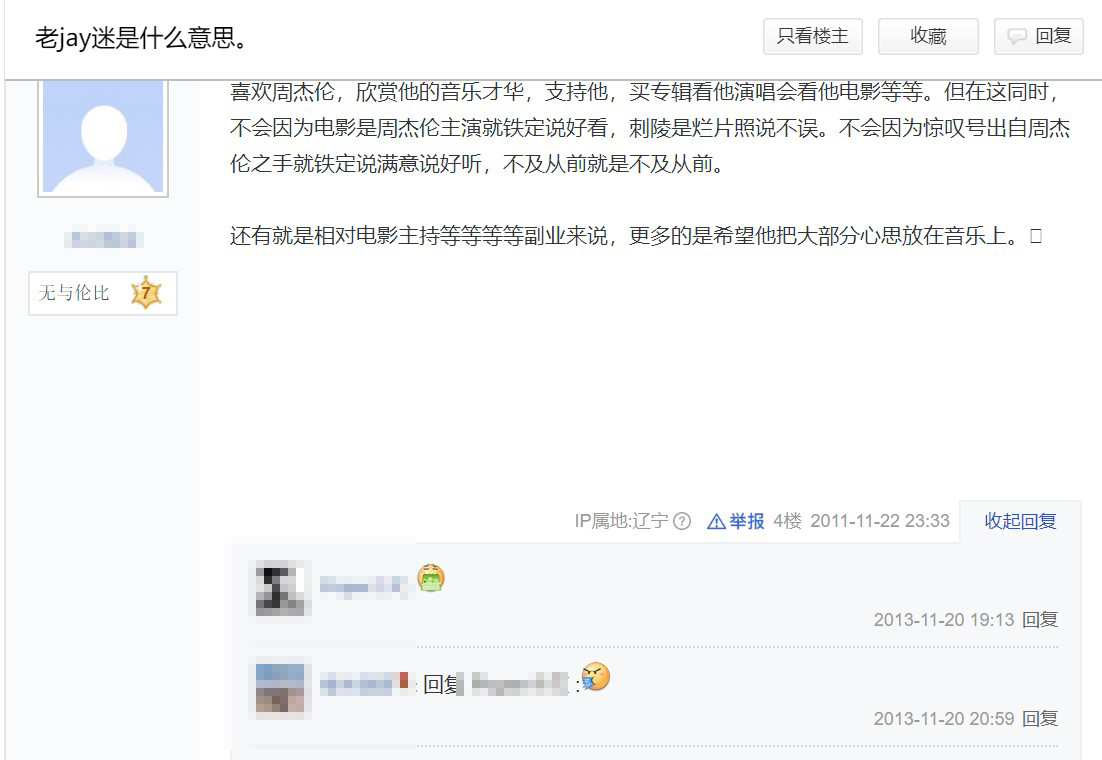Click the warning triangle report icon
This screenshot has height=760, width=1102.
(716, 521)
